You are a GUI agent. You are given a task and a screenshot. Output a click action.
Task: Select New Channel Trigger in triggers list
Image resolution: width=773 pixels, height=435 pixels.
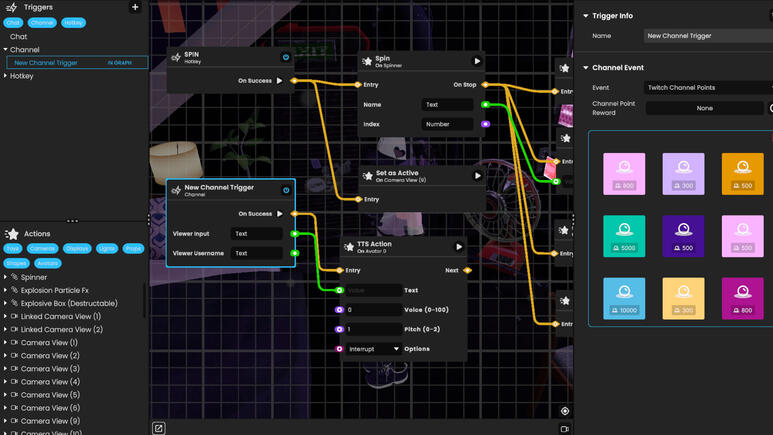[77, 63]
